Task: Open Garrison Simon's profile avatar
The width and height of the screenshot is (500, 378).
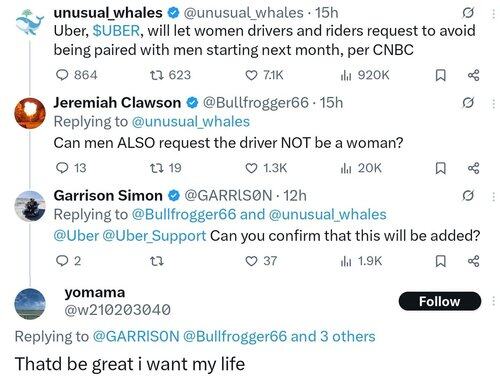Action: 30,206
